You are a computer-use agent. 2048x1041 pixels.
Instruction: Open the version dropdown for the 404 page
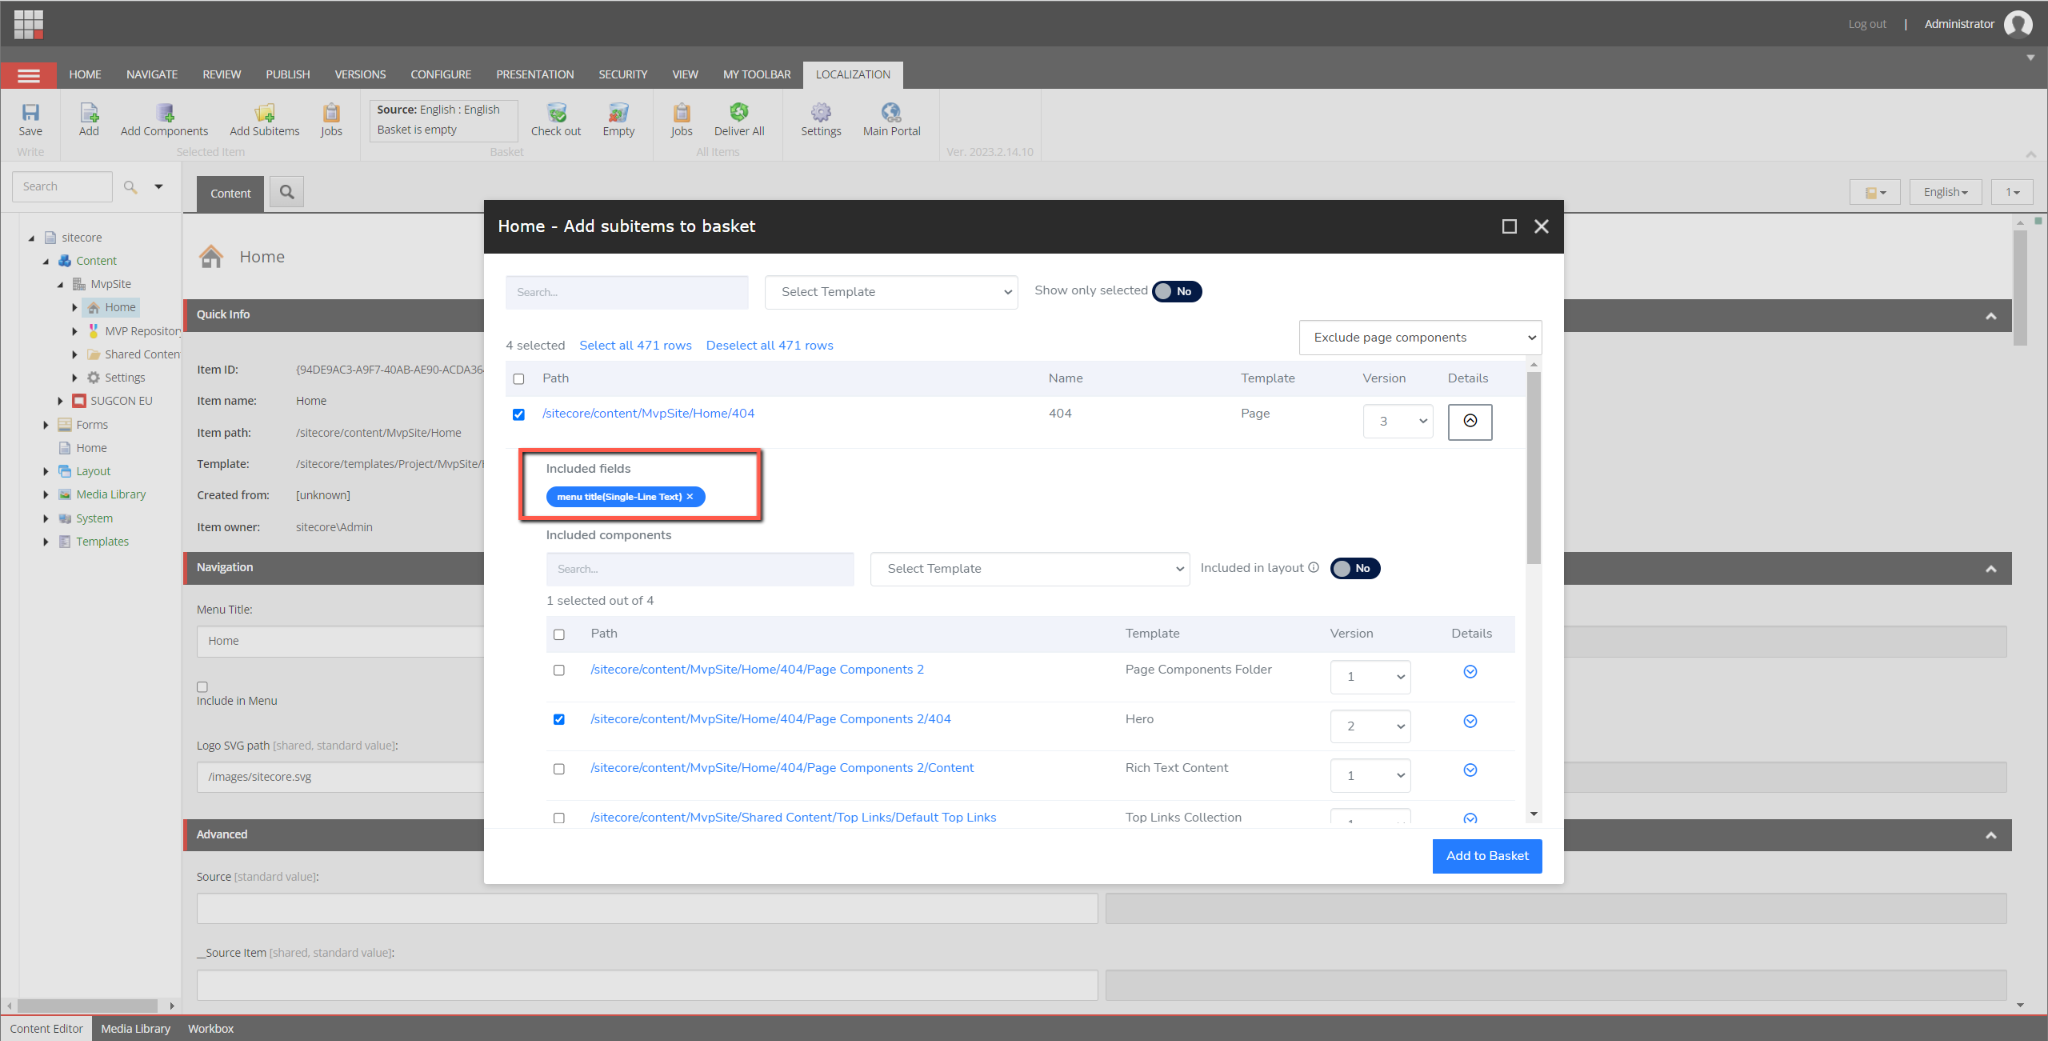pos(1398,421)
